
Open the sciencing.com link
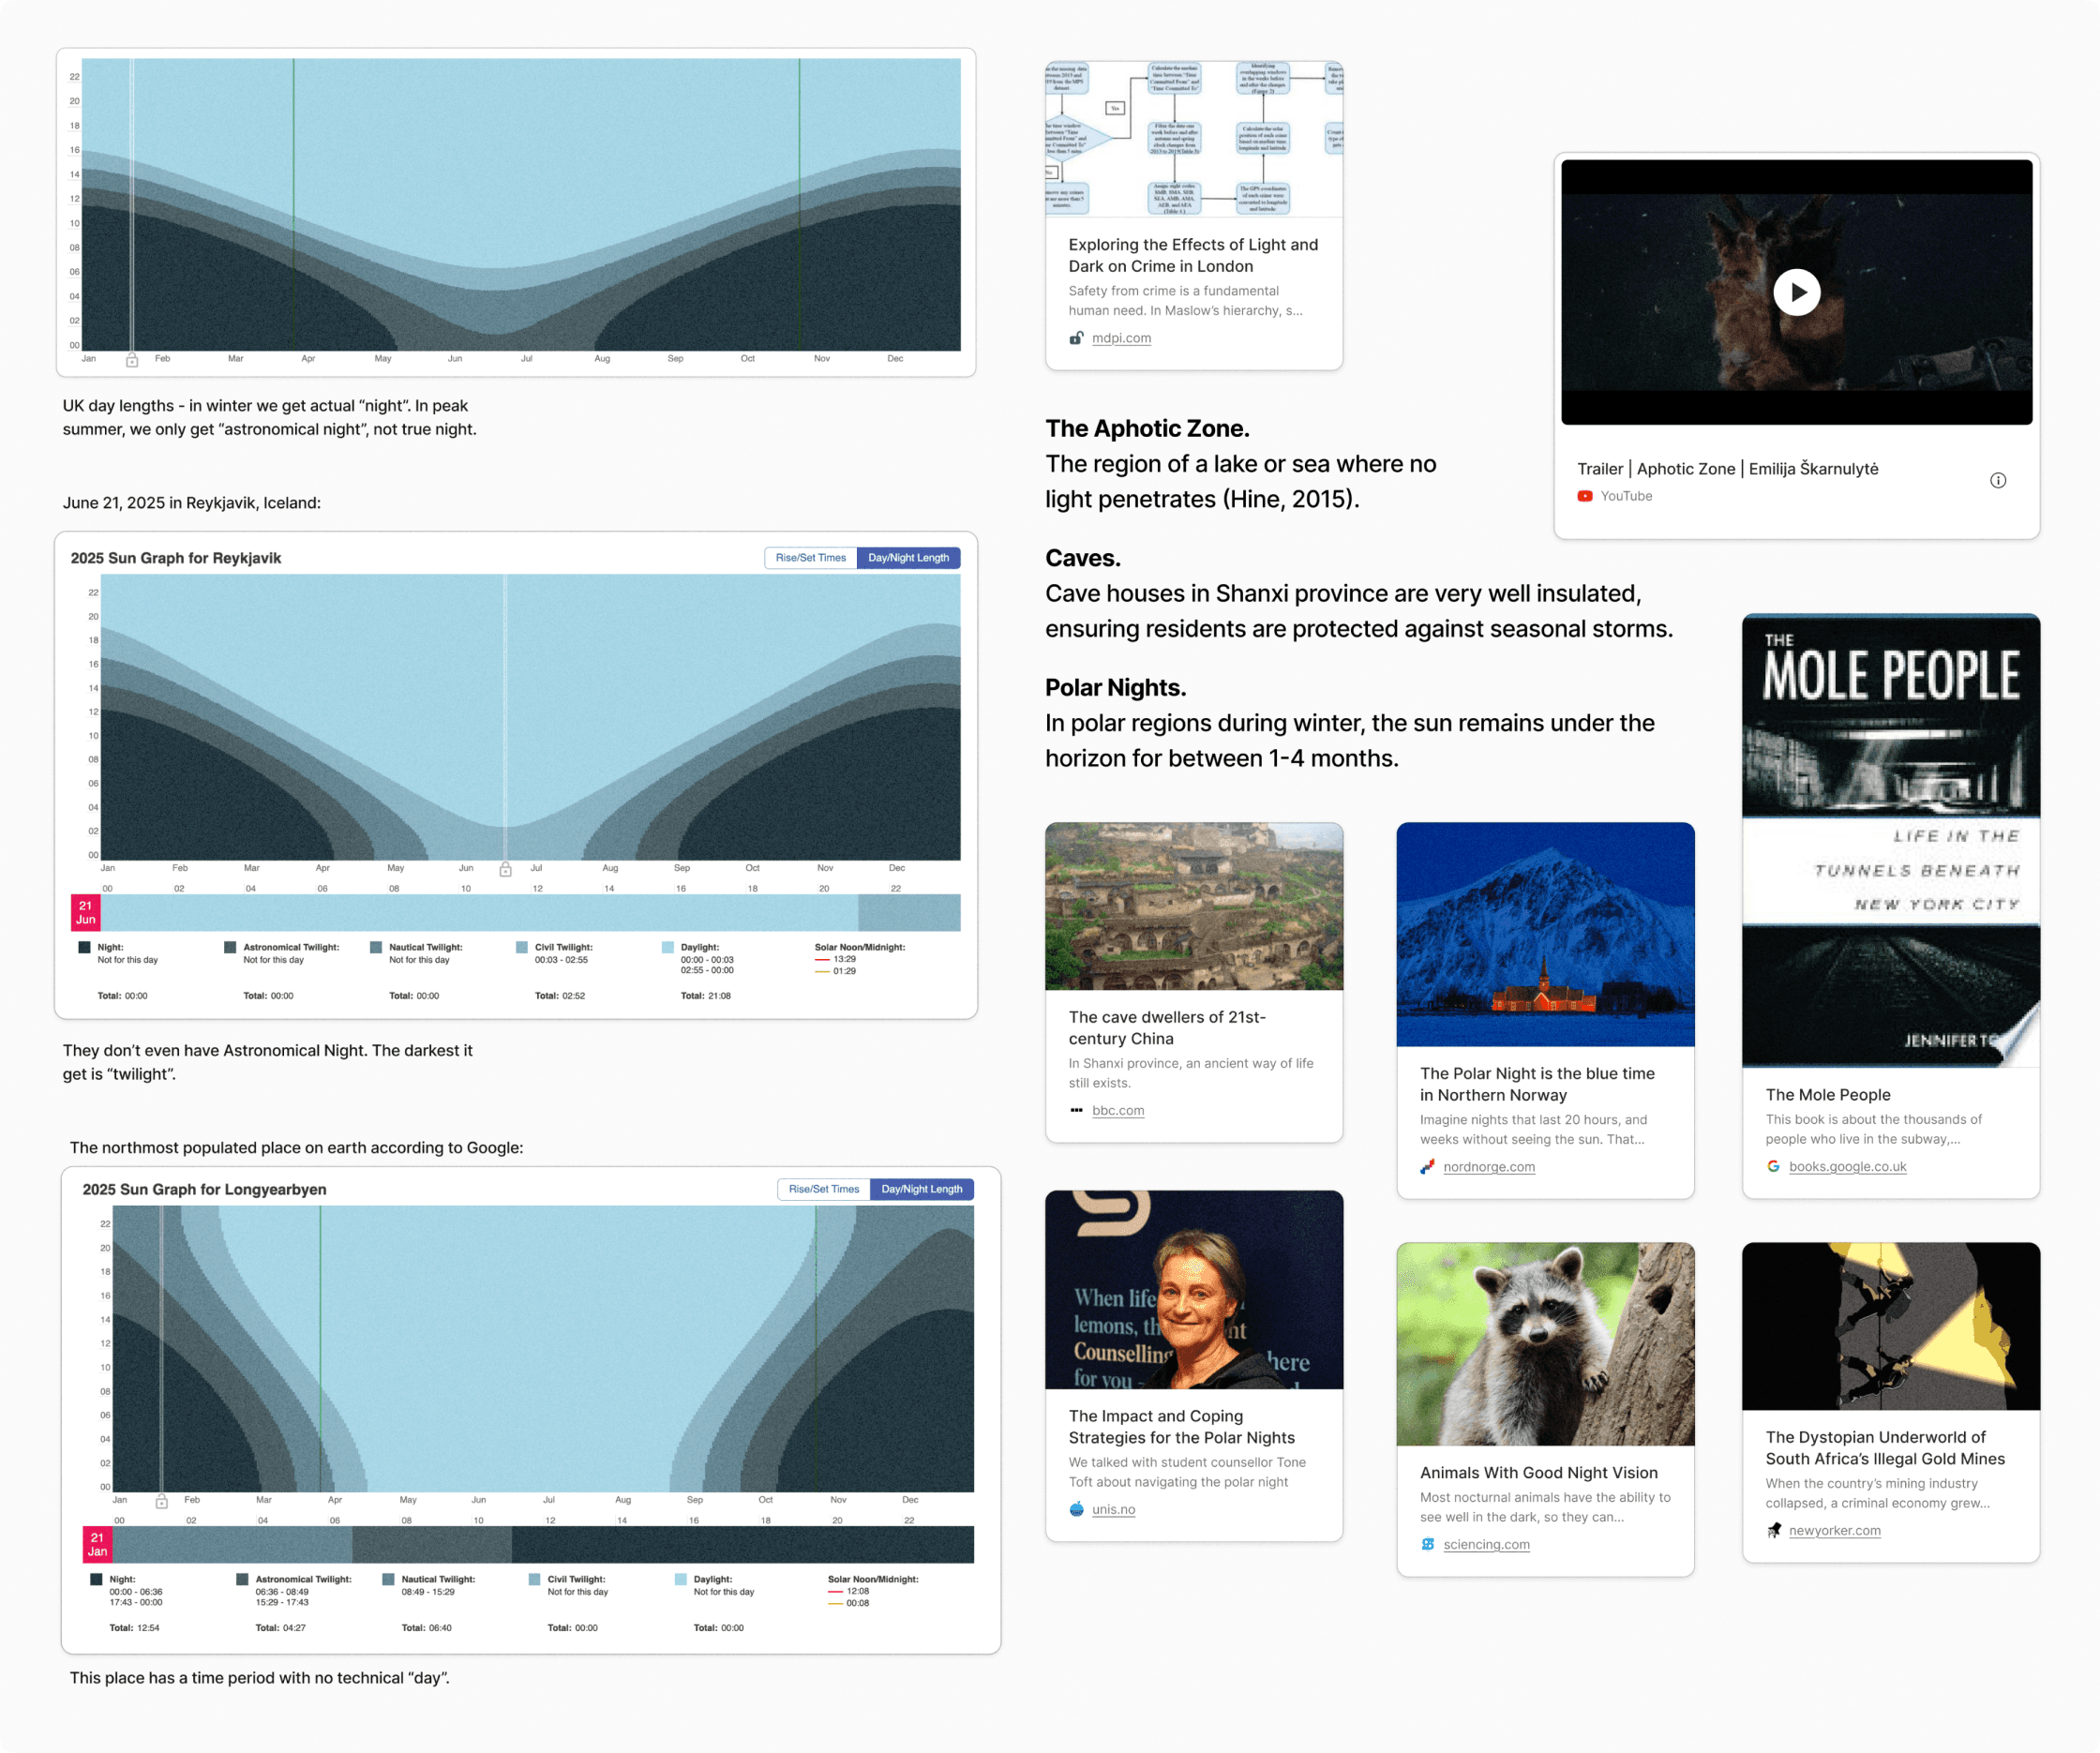coord(1486,1544)
